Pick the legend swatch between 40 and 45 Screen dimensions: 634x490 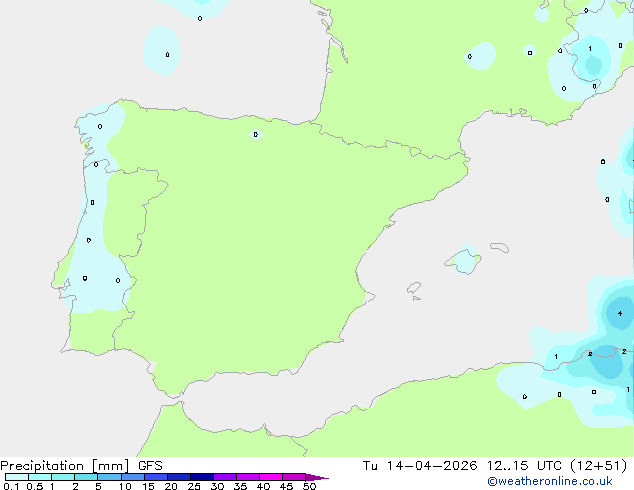[x=271, y=477]
